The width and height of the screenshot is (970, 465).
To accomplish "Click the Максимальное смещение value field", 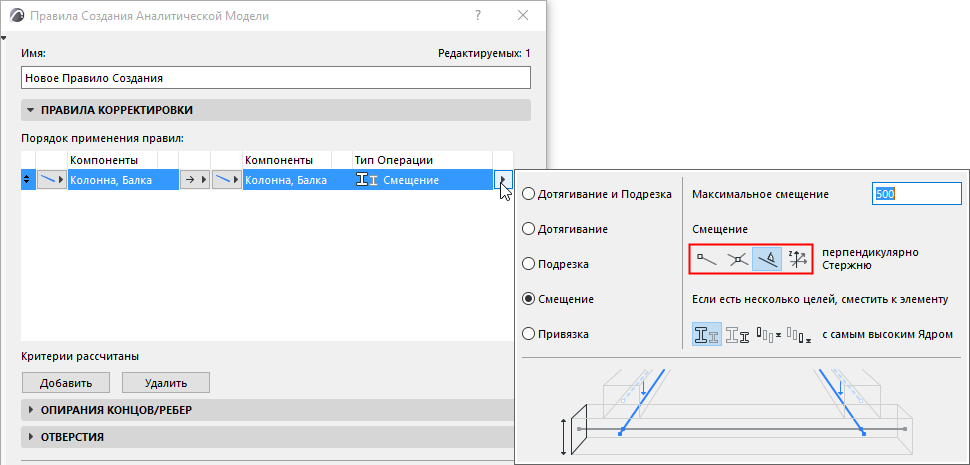I will pyautogui.click(x=917, y=194).
